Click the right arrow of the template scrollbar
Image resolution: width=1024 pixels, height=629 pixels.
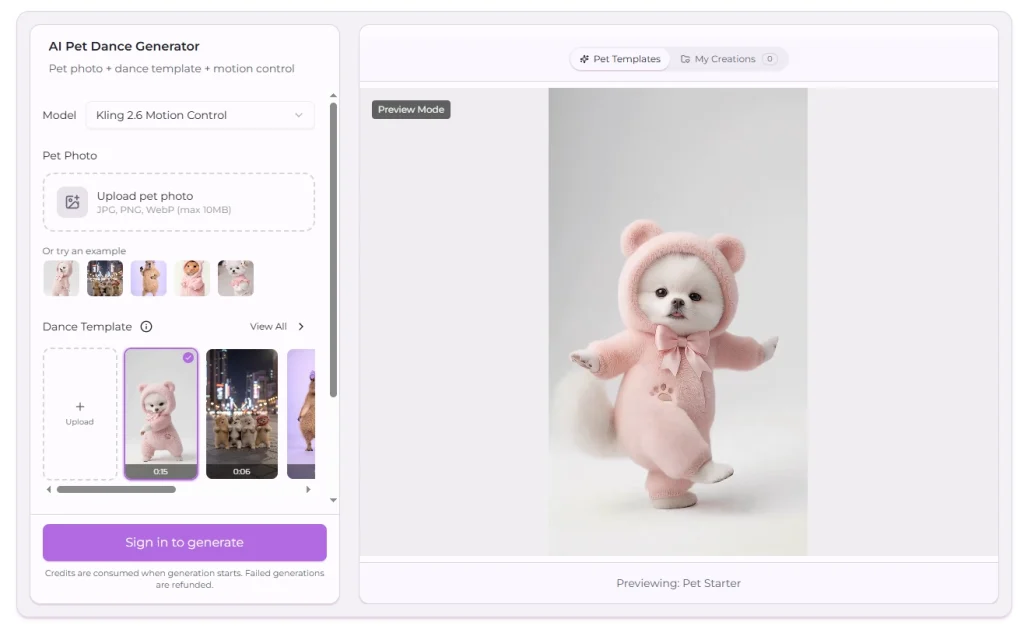[308, 489]
